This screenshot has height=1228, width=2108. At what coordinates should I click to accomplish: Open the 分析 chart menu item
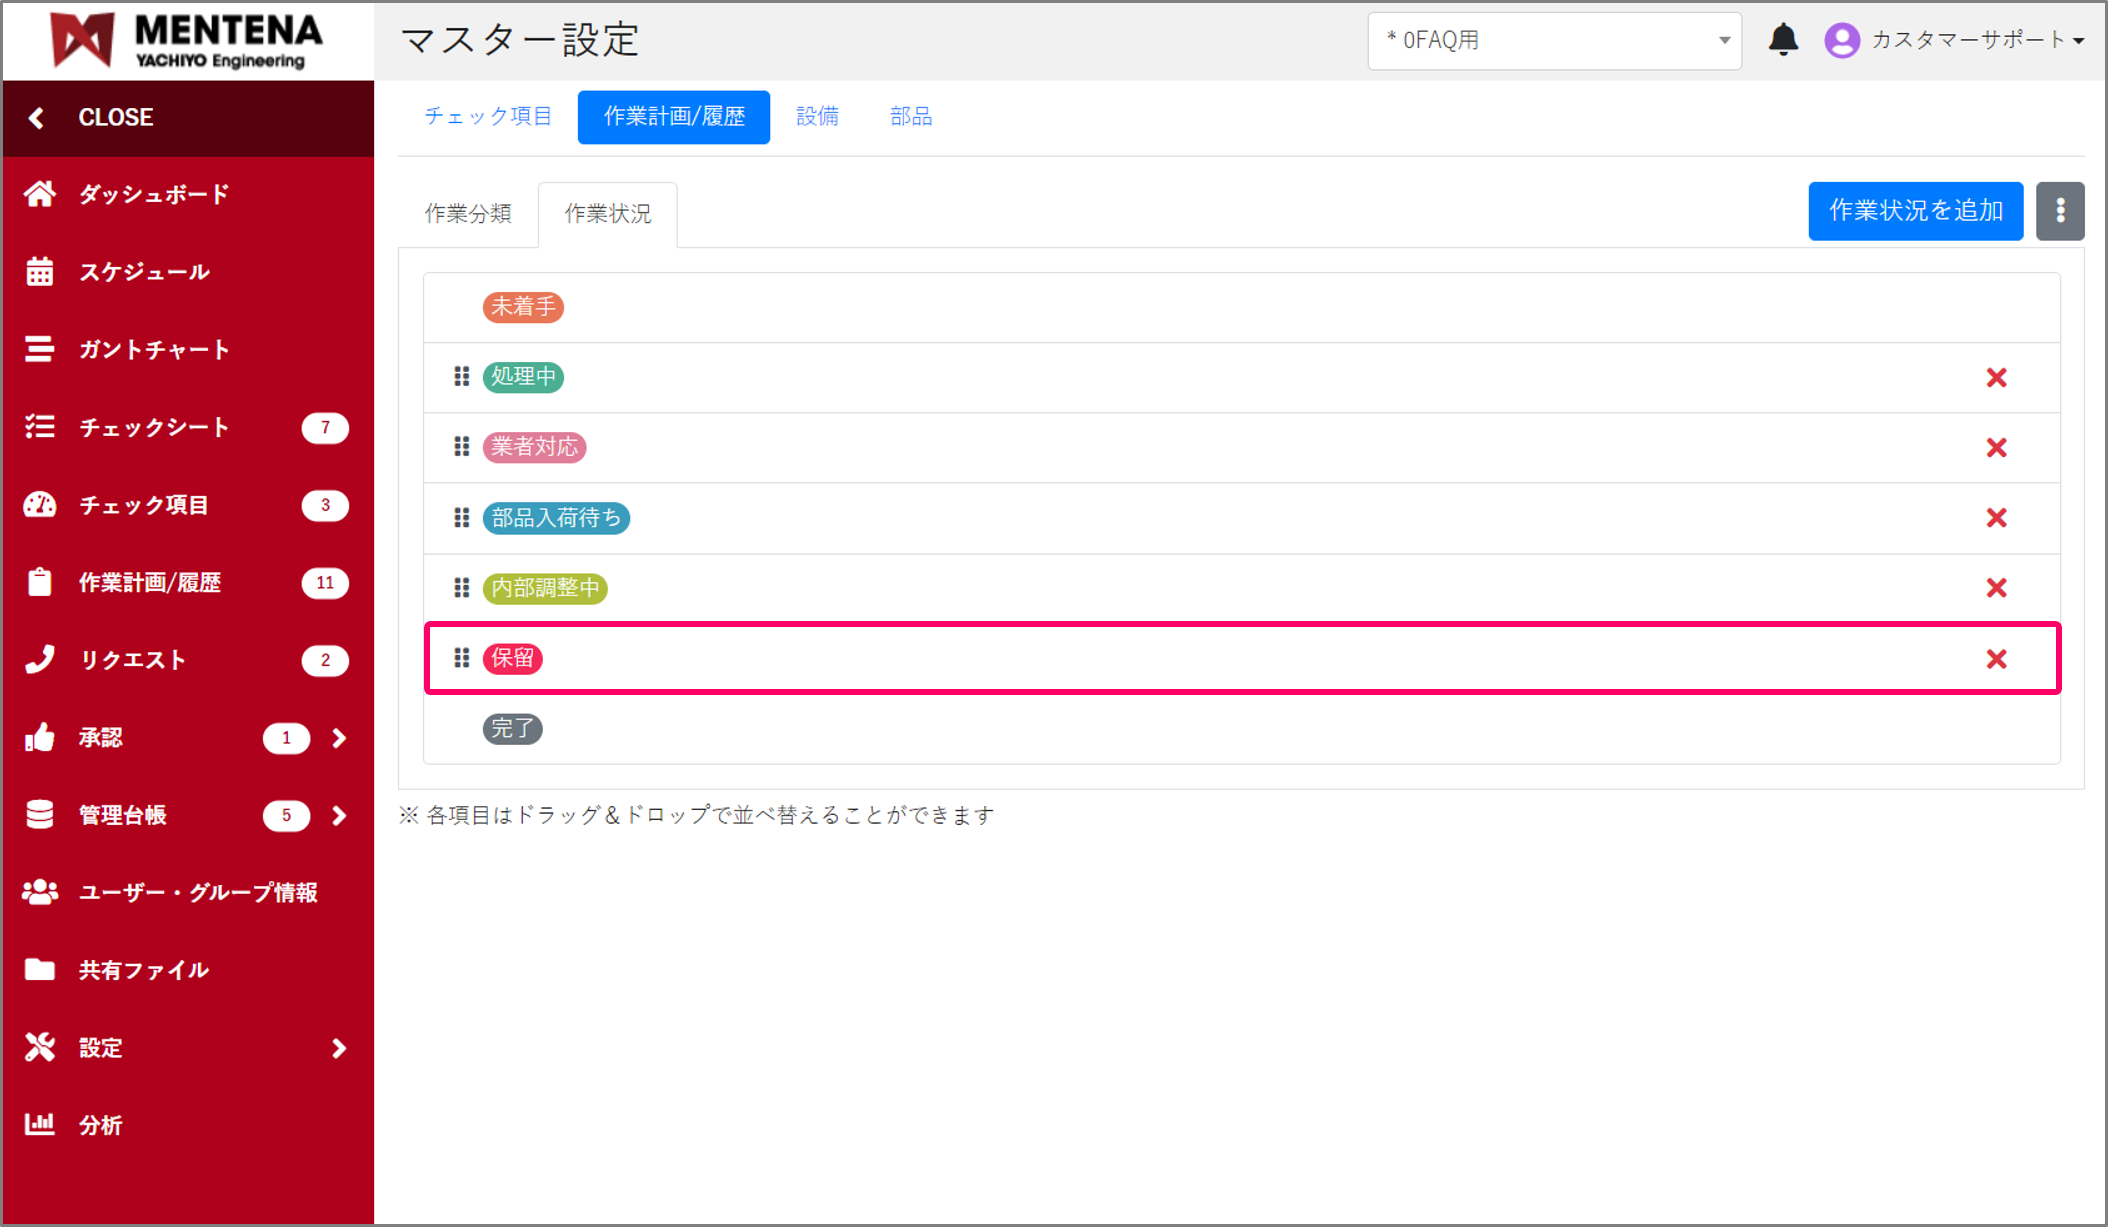click(x=100, y=1125)
